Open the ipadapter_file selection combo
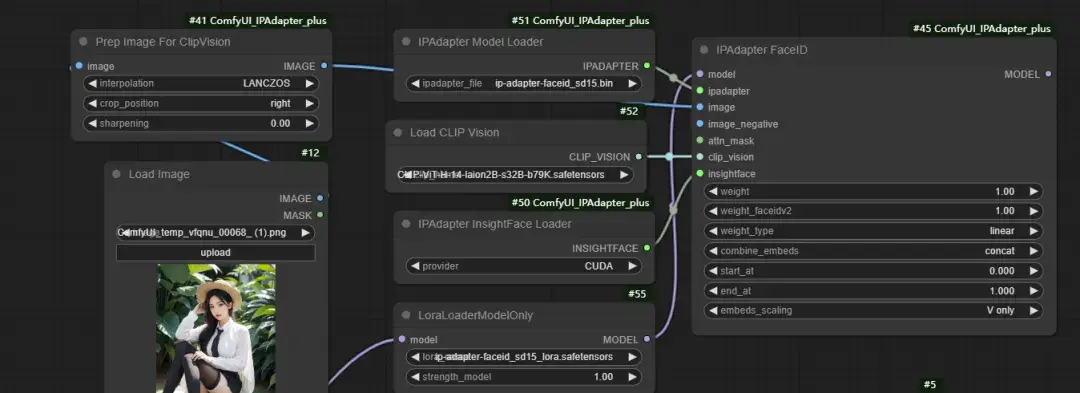 click(x=524, y=84)
